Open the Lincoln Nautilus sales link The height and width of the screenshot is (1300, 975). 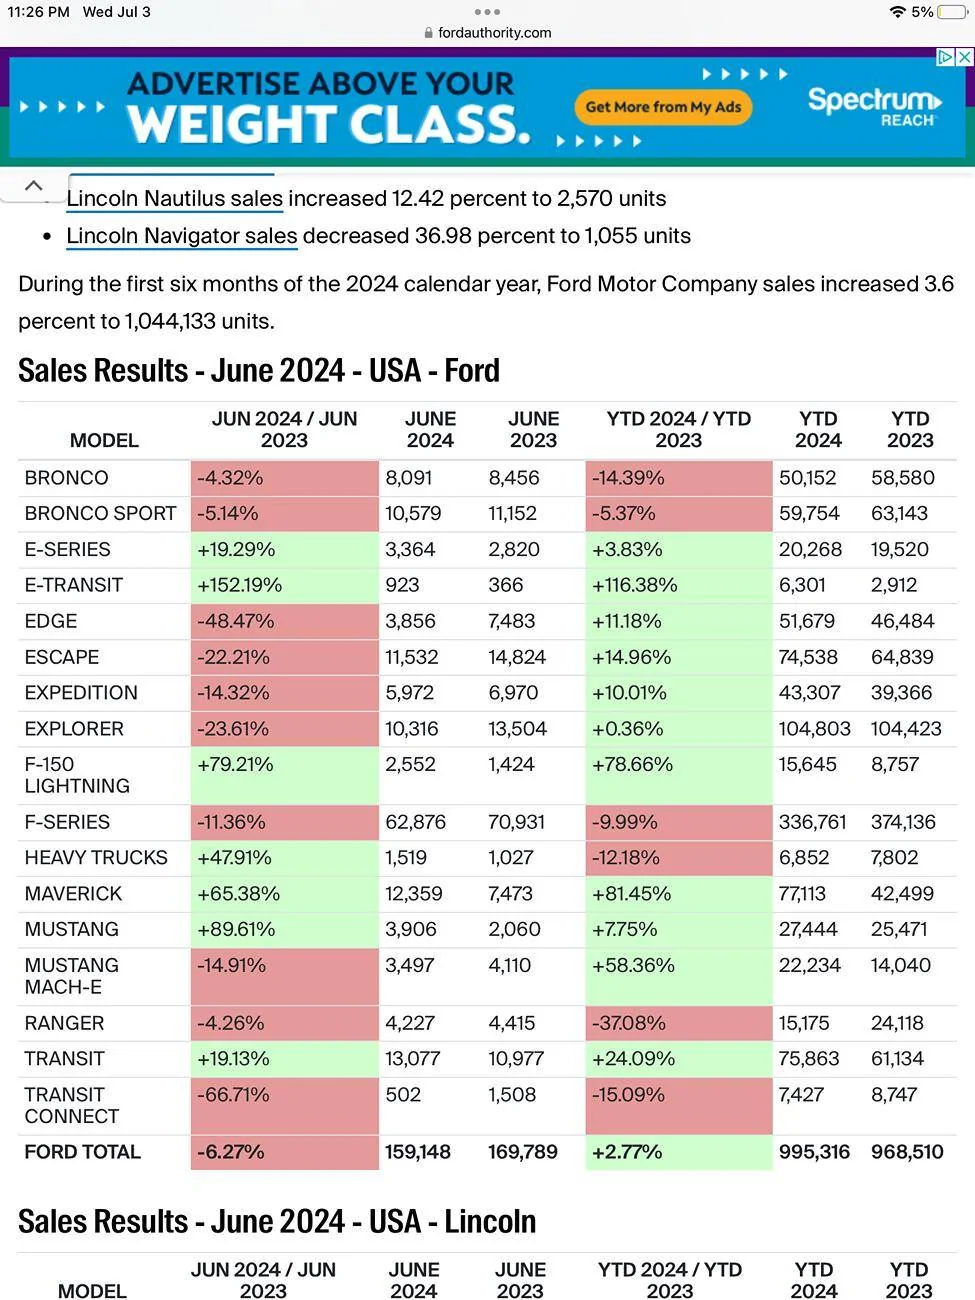click(x=175, y=198)
